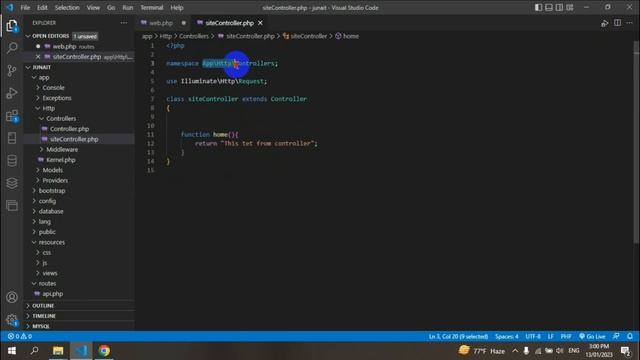Viewport: 640px width, 360px height.
Task: Close siteController.php in Open Editors
Action: point(38,57)
